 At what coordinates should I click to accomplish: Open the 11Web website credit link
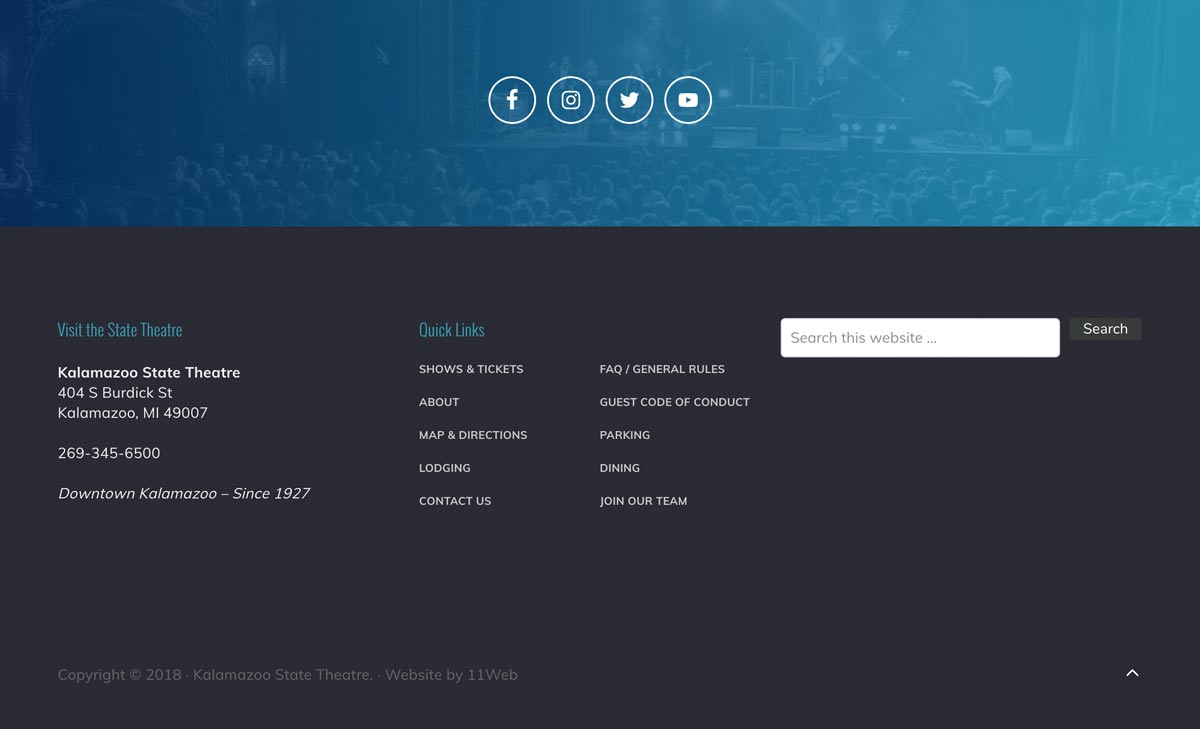coord(492,675)
